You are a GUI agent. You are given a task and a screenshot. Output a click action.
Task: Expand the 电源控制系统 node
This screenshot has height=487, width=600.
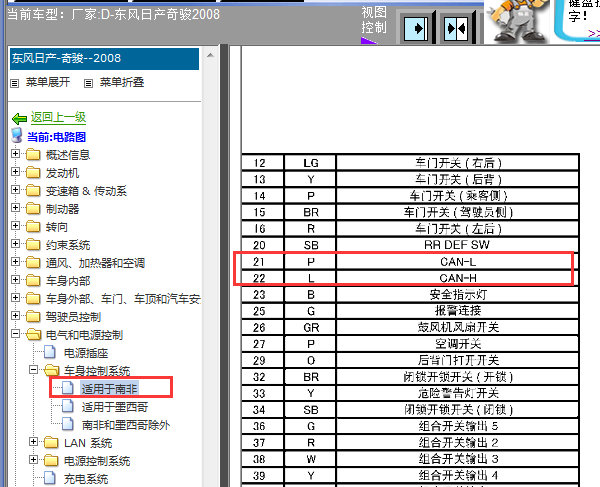tap(33, 459)
